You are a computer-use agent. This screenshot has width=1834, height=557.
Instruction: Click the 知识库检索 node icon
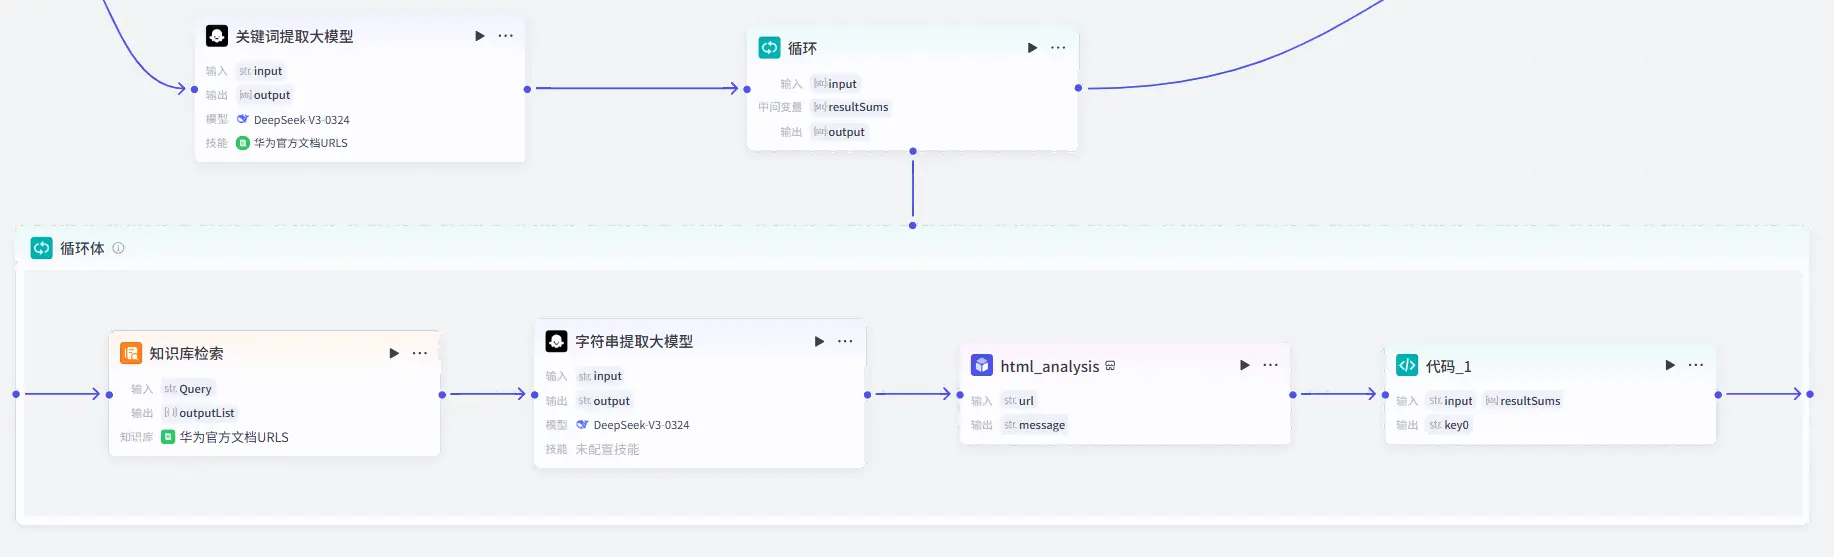131,353
